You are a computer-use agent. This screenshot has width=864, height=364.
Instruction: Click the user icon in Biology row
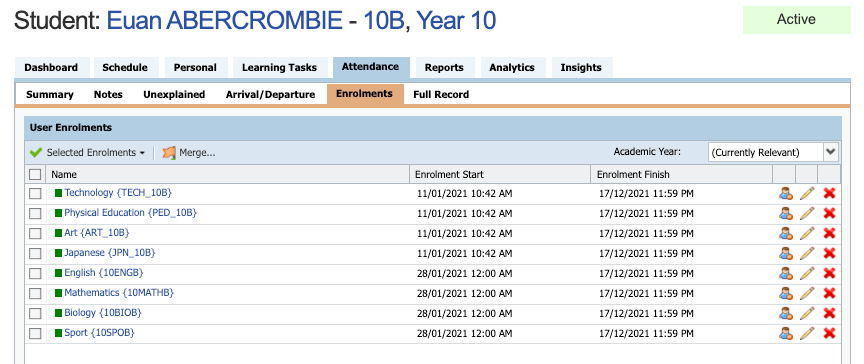point(785,313)
